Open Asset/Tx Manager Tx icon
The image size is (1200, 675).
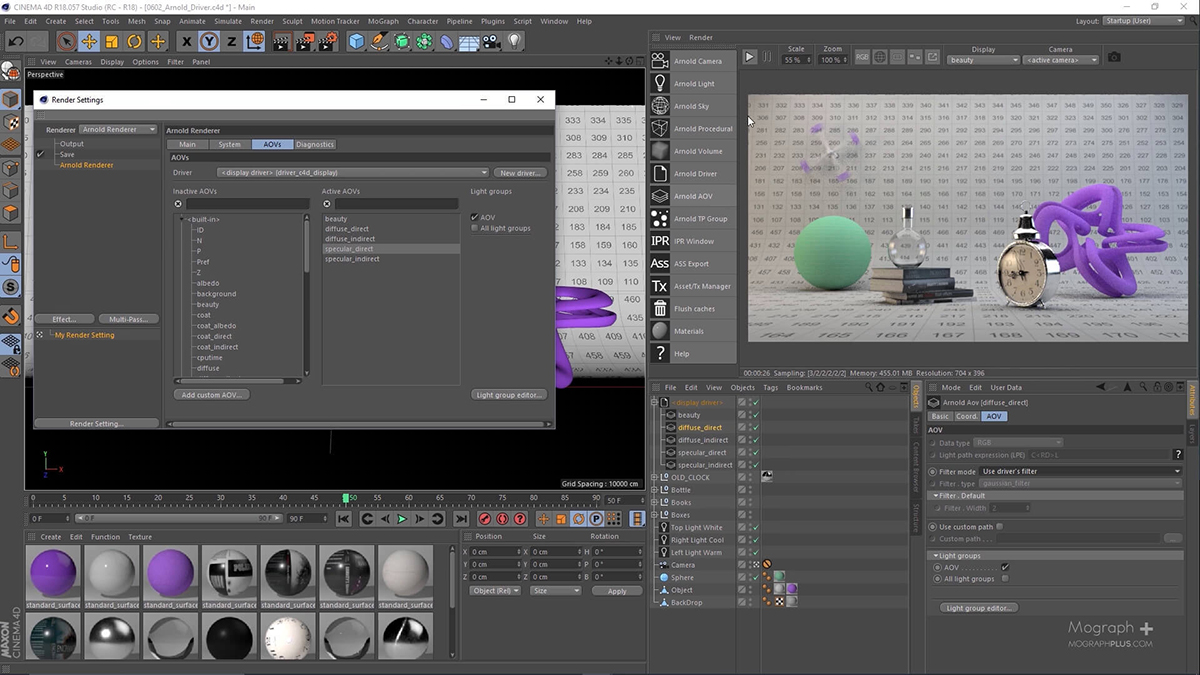[660, 286]
